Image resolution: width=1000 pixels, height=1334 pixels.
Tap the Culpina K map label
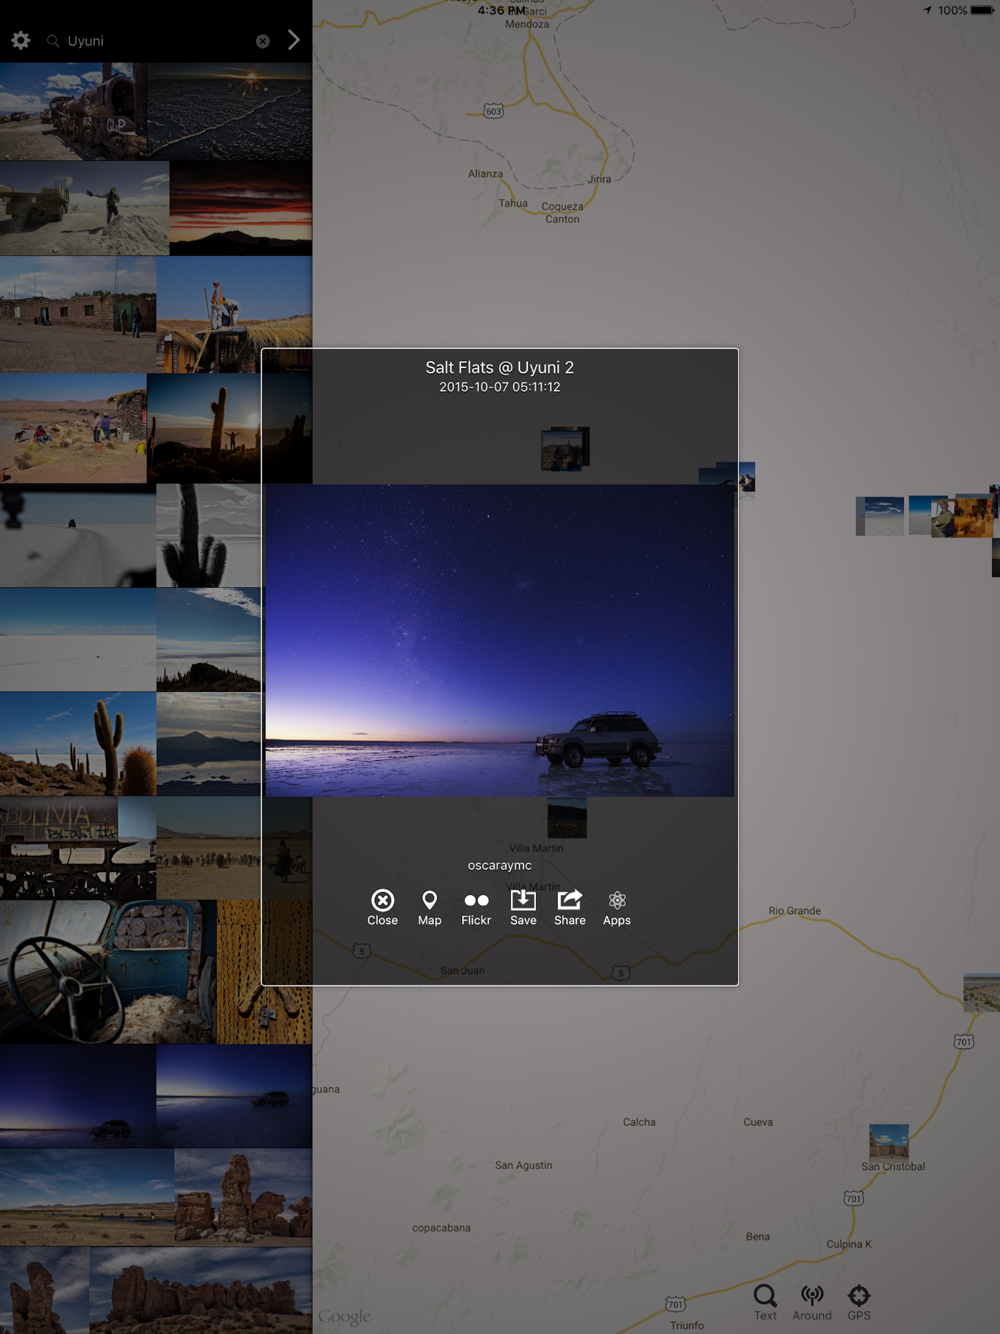click(849, 1244)
